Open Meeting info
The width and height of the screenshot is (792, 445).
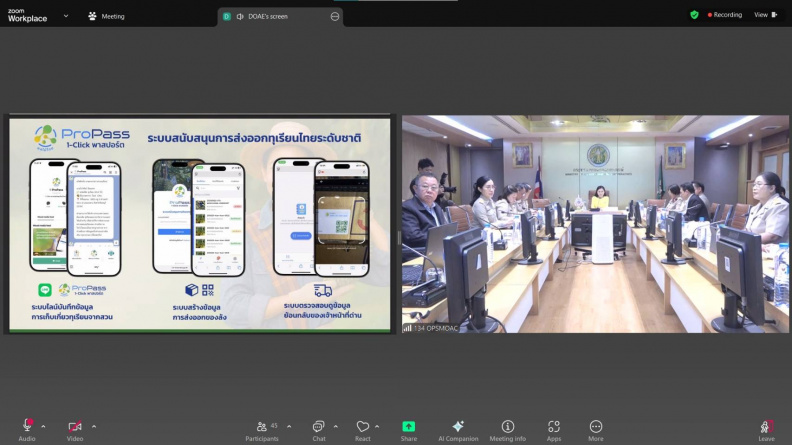pyautogui.click(x=508, y=431)
